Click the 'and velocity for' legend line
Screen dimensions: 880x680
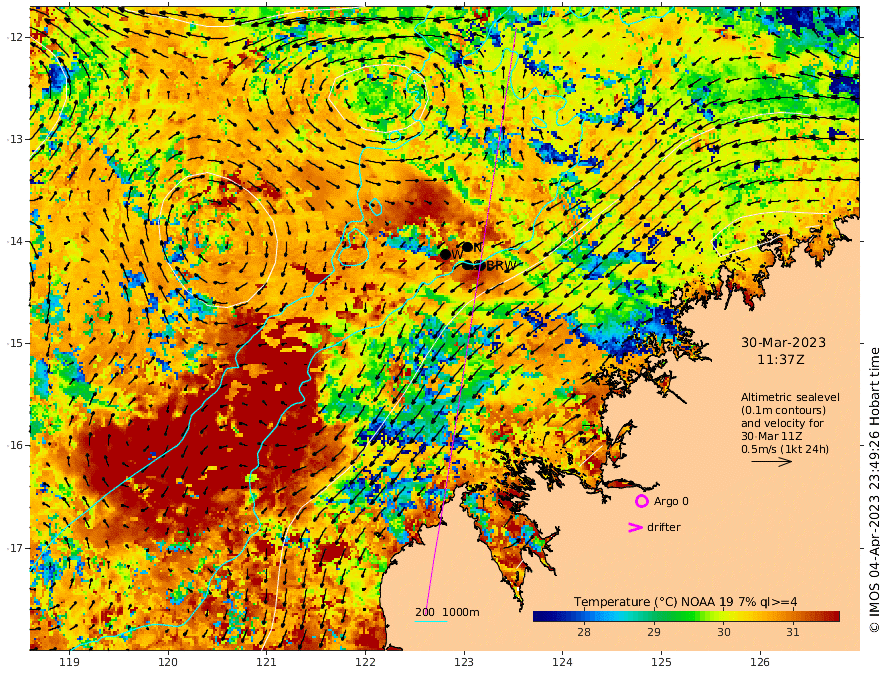point(782,423)
